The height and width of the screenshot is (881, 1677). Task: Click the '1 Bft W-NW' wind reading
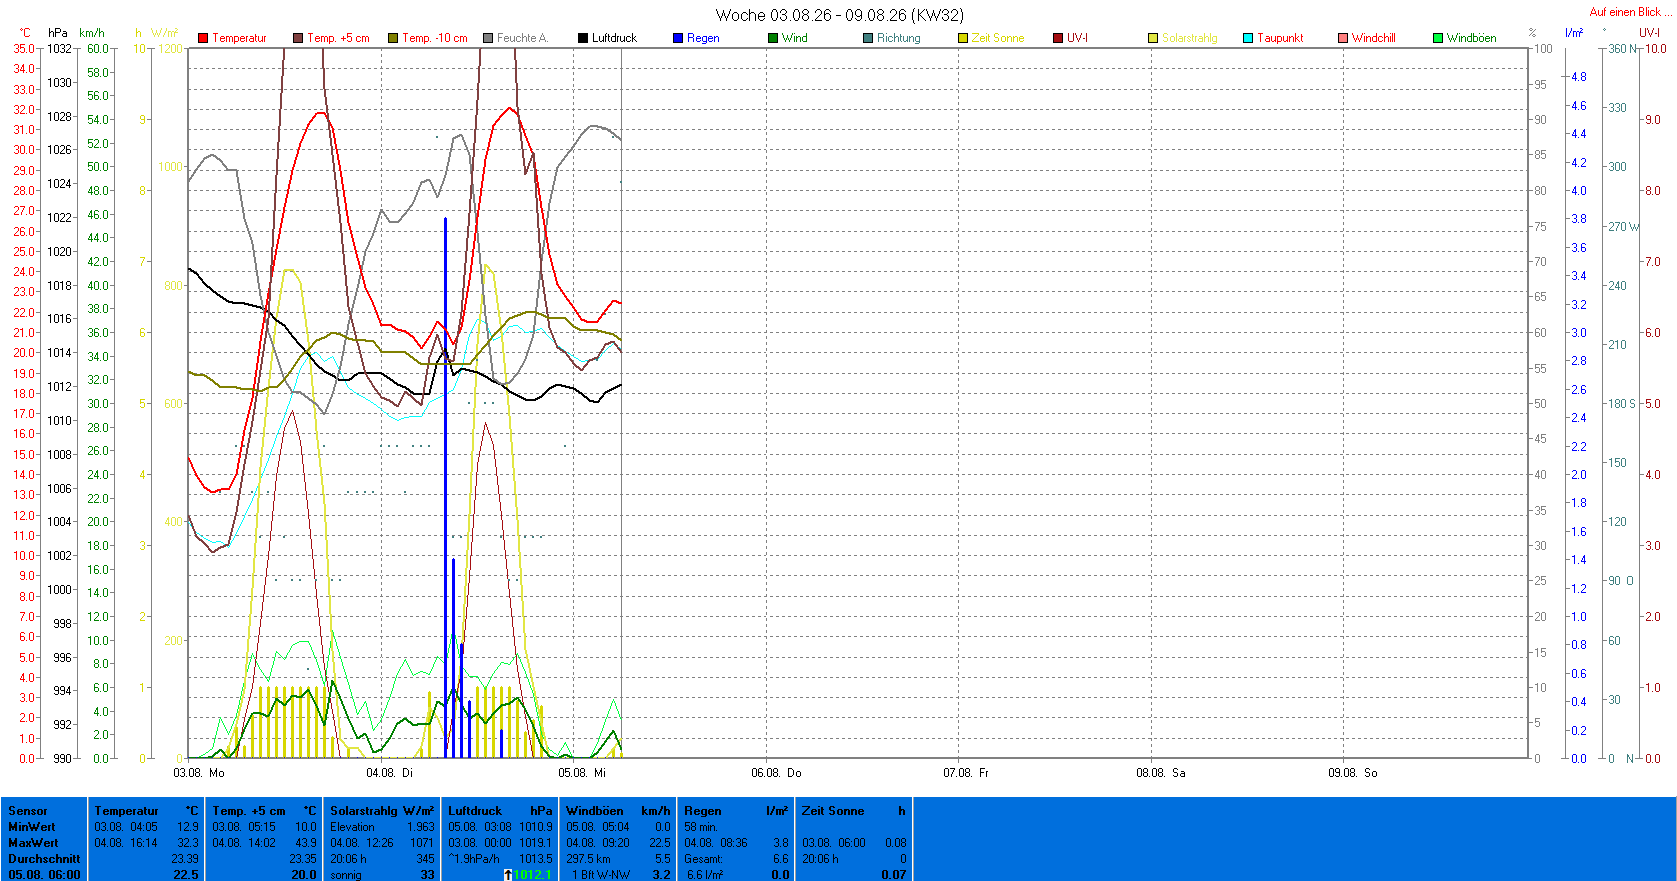pyautogui.click(x=600, y=875)
